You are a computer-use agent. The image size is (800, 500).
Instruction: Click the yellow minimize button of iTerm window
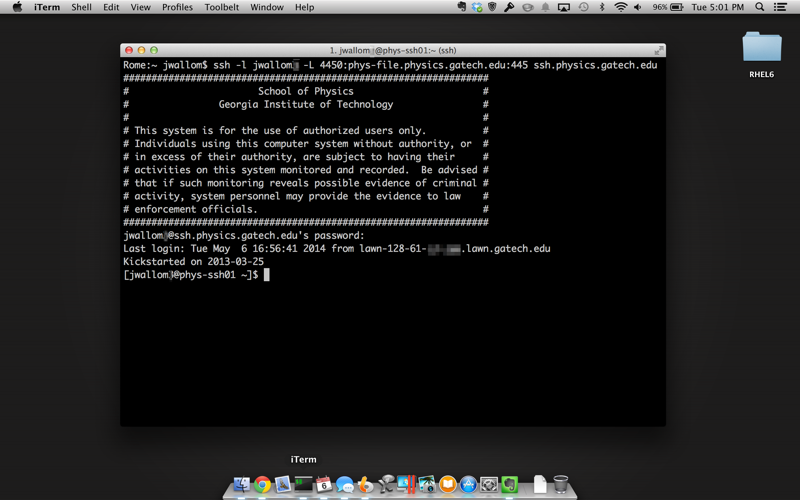click(141, 50)
